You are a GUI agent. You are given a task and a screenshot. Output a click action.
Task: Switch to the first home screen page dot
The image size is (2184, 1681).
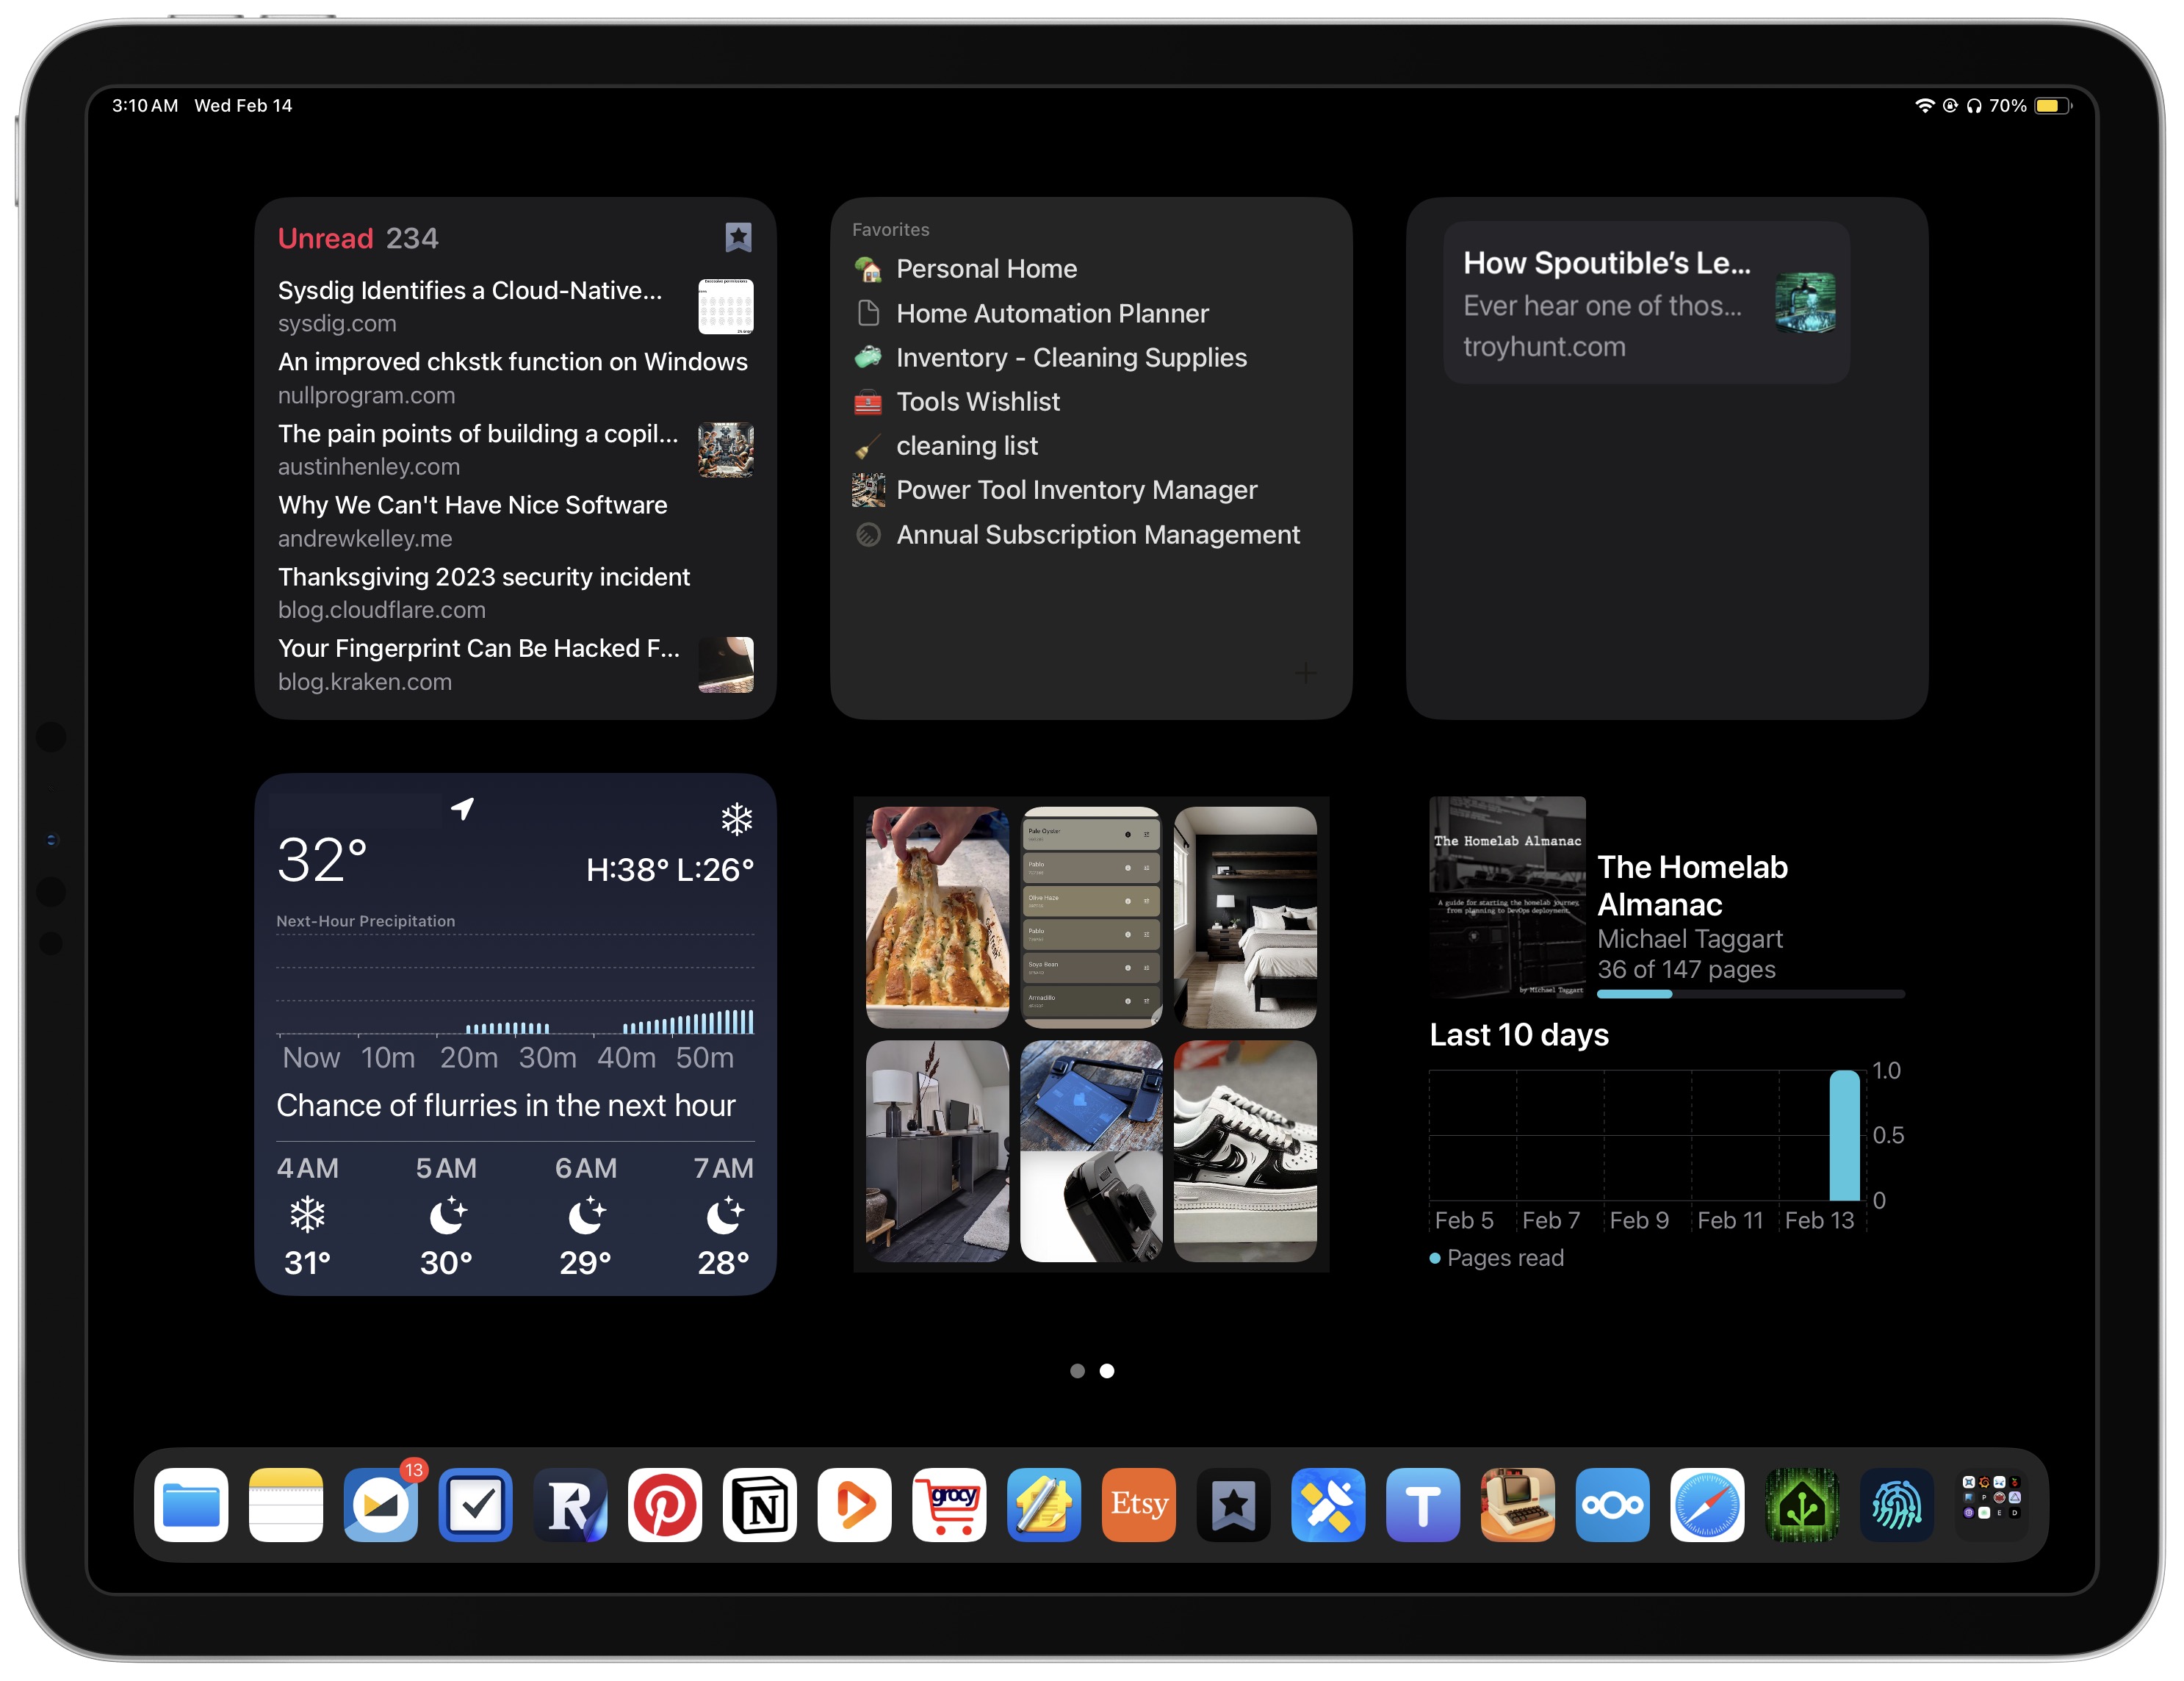(1077, 1371)
